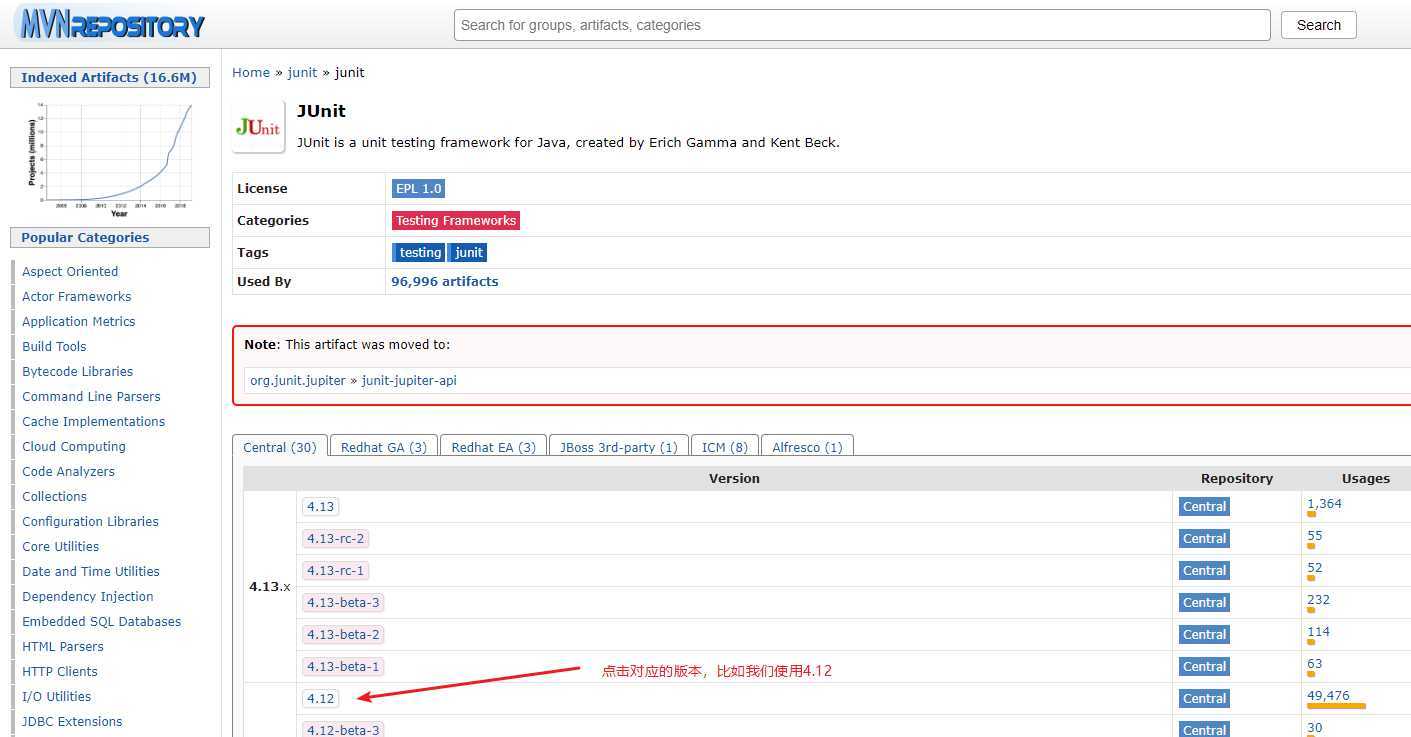Open the Core Utilities category

[x=60, y=546]
